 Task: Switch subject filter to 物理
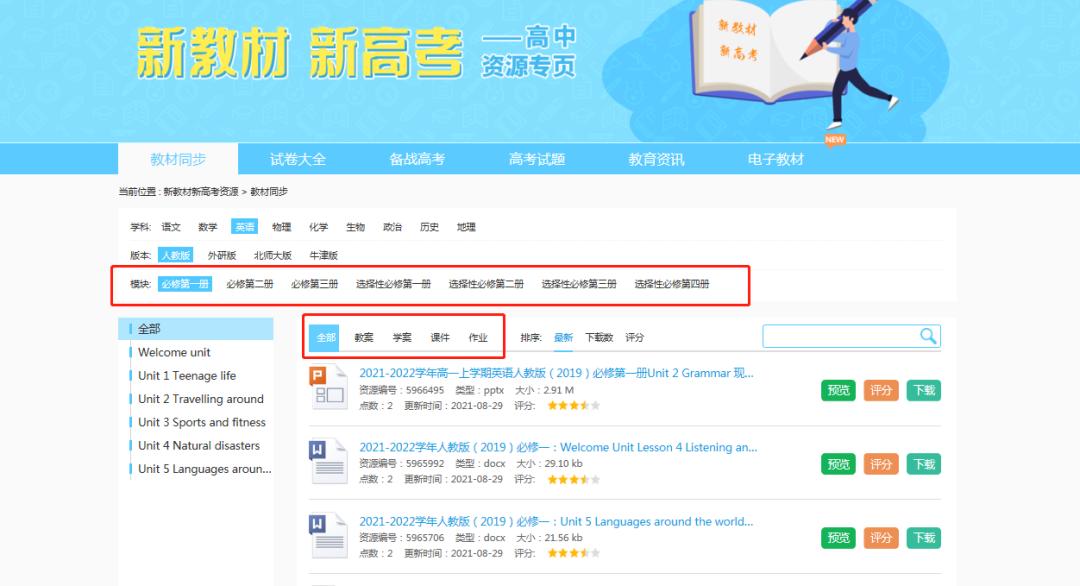tap(280, 226)
